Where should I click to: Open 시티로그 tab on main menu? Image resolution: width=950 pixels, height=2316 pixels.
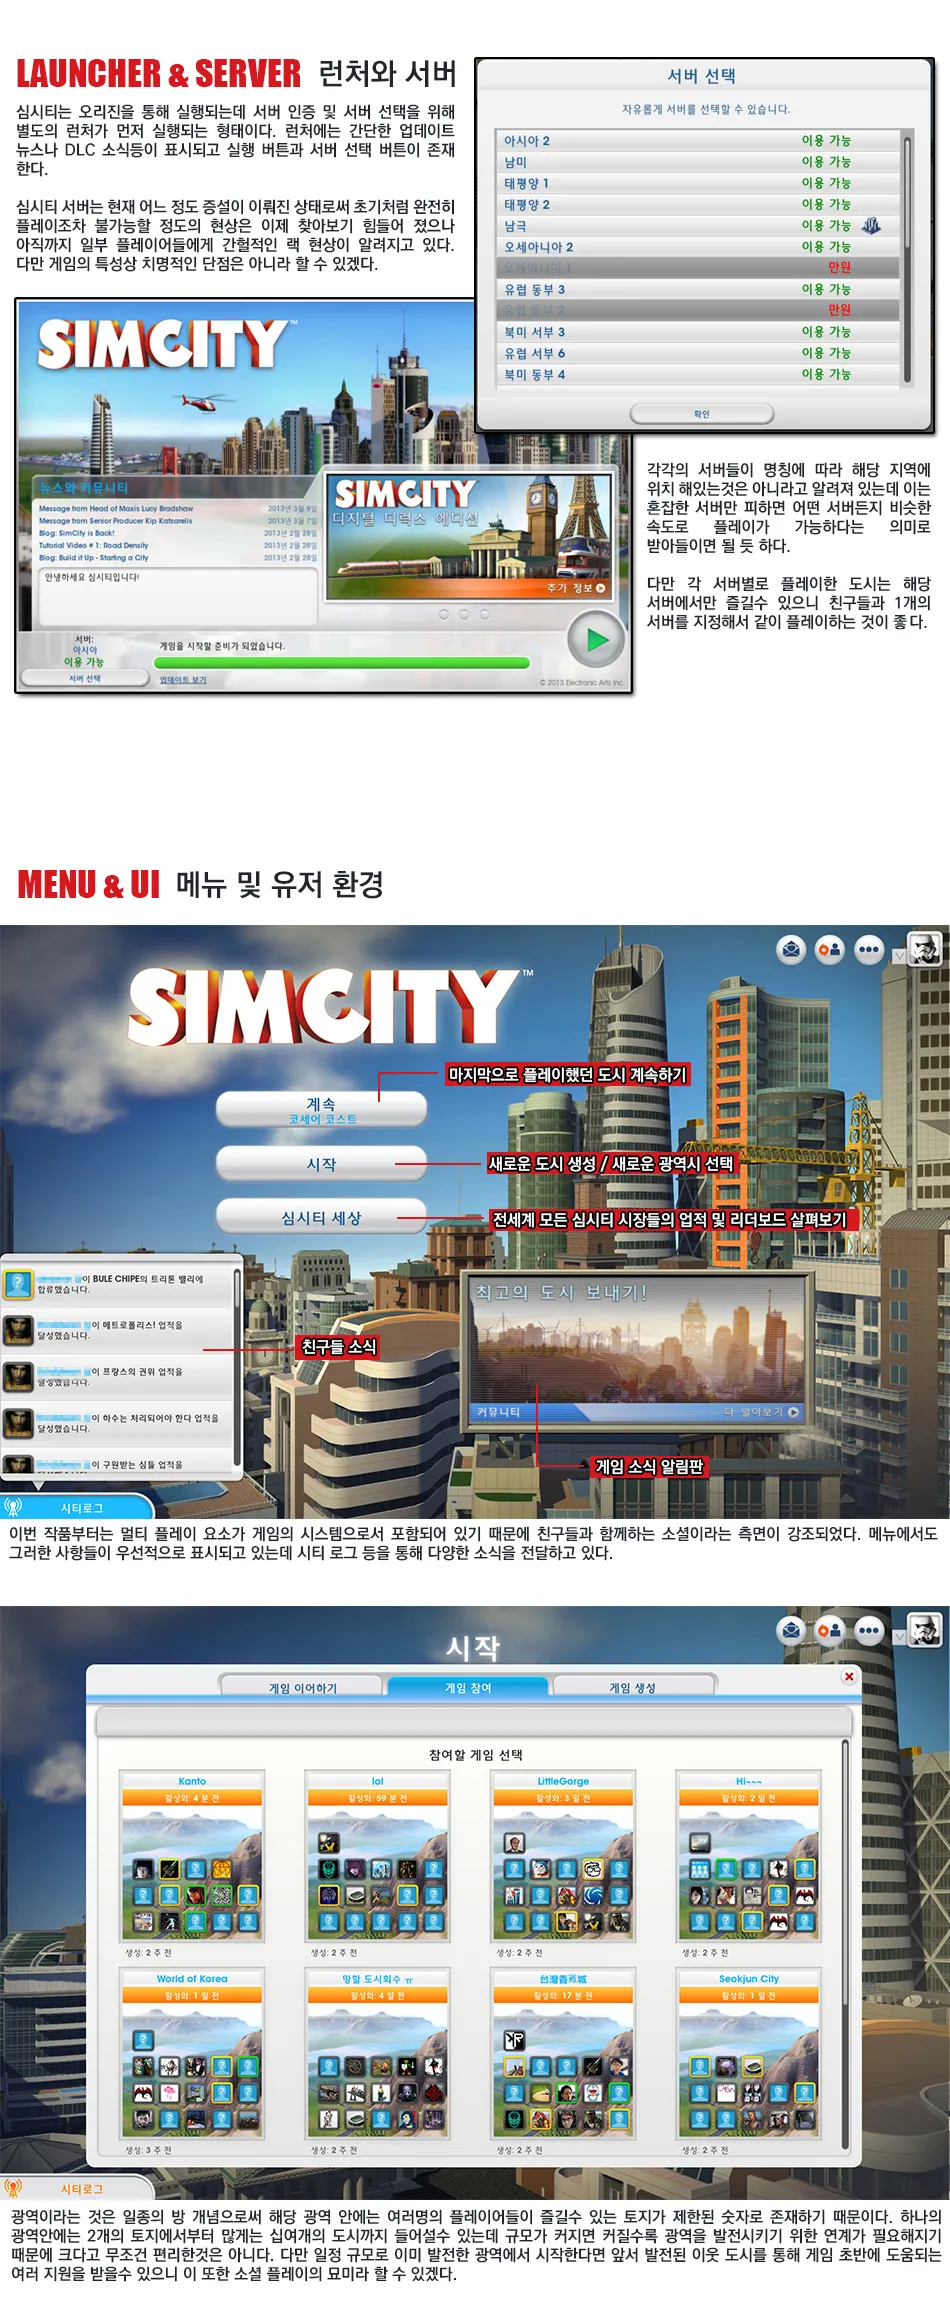click(x=78, y=1508)
